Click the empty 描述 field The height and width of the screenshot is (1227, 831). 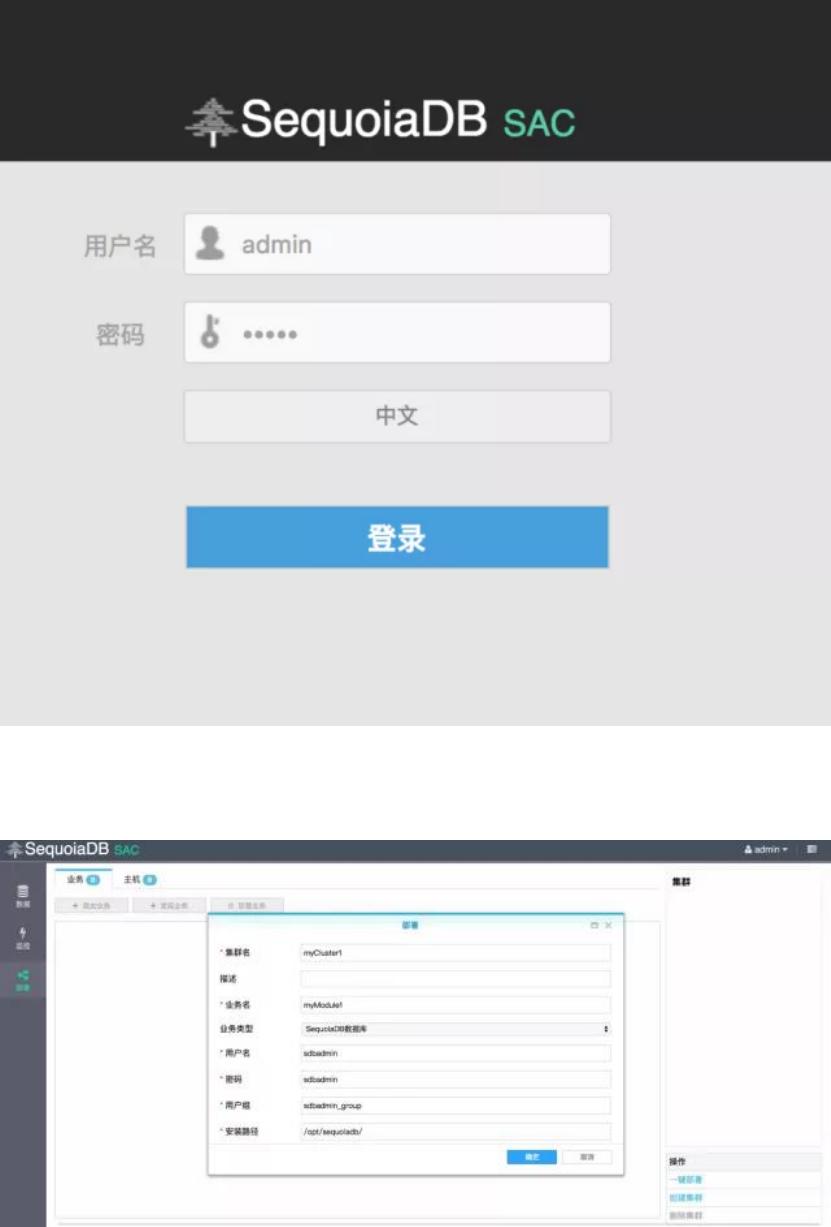tap(455, 979)
